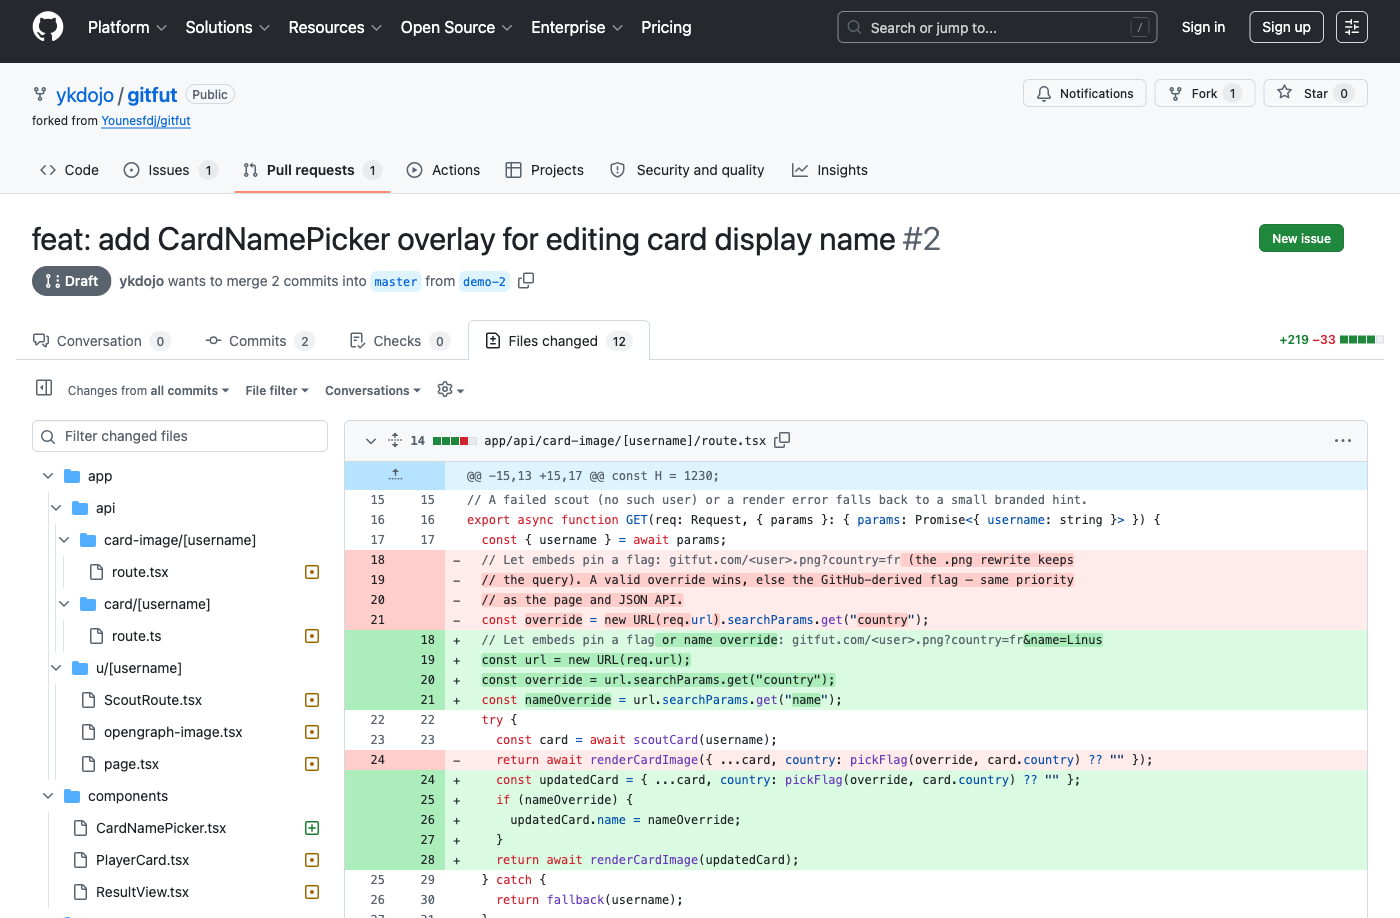Open the Pull requests tab
The height and width of the screenshot is (918, 1400).
(312, 170)
